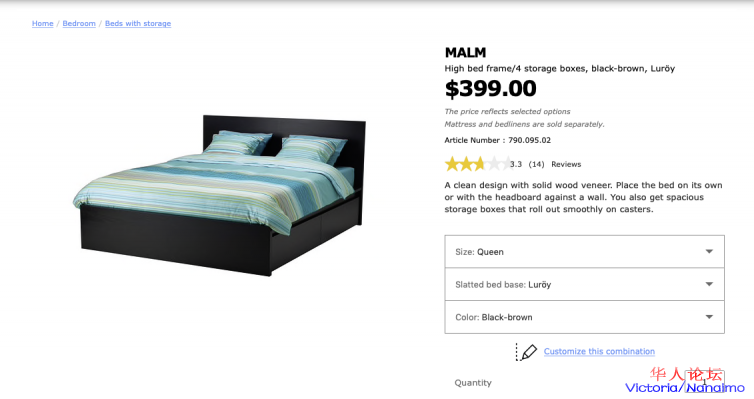The image size is (754, 399).
Task: Click the first gold rating star
Action: point(452,164)
